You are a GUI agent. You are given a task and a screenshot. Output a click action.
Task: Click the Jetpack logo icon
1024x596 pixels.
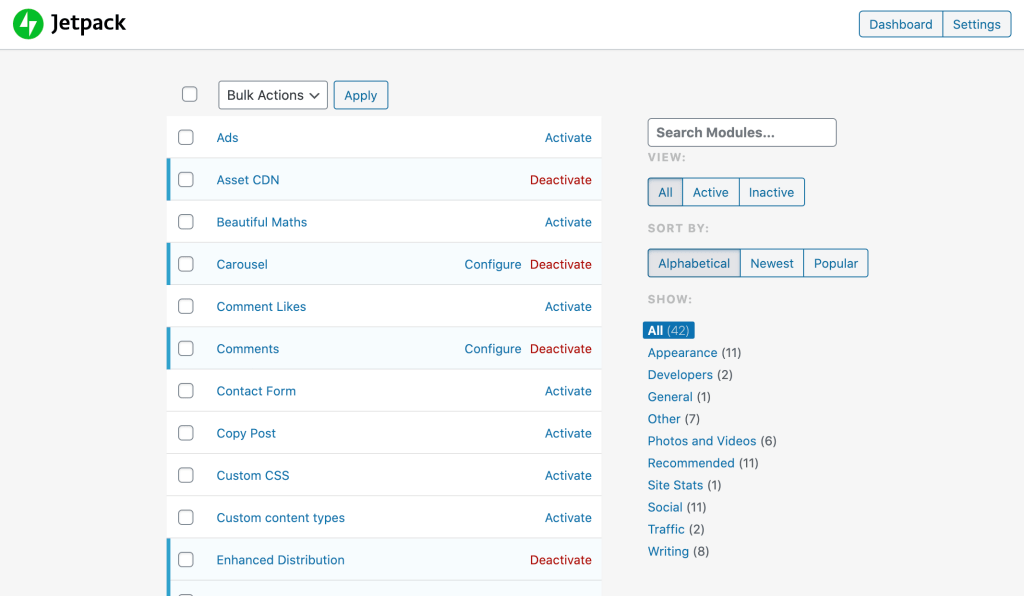pyautogui.click(x=28, y=24)
